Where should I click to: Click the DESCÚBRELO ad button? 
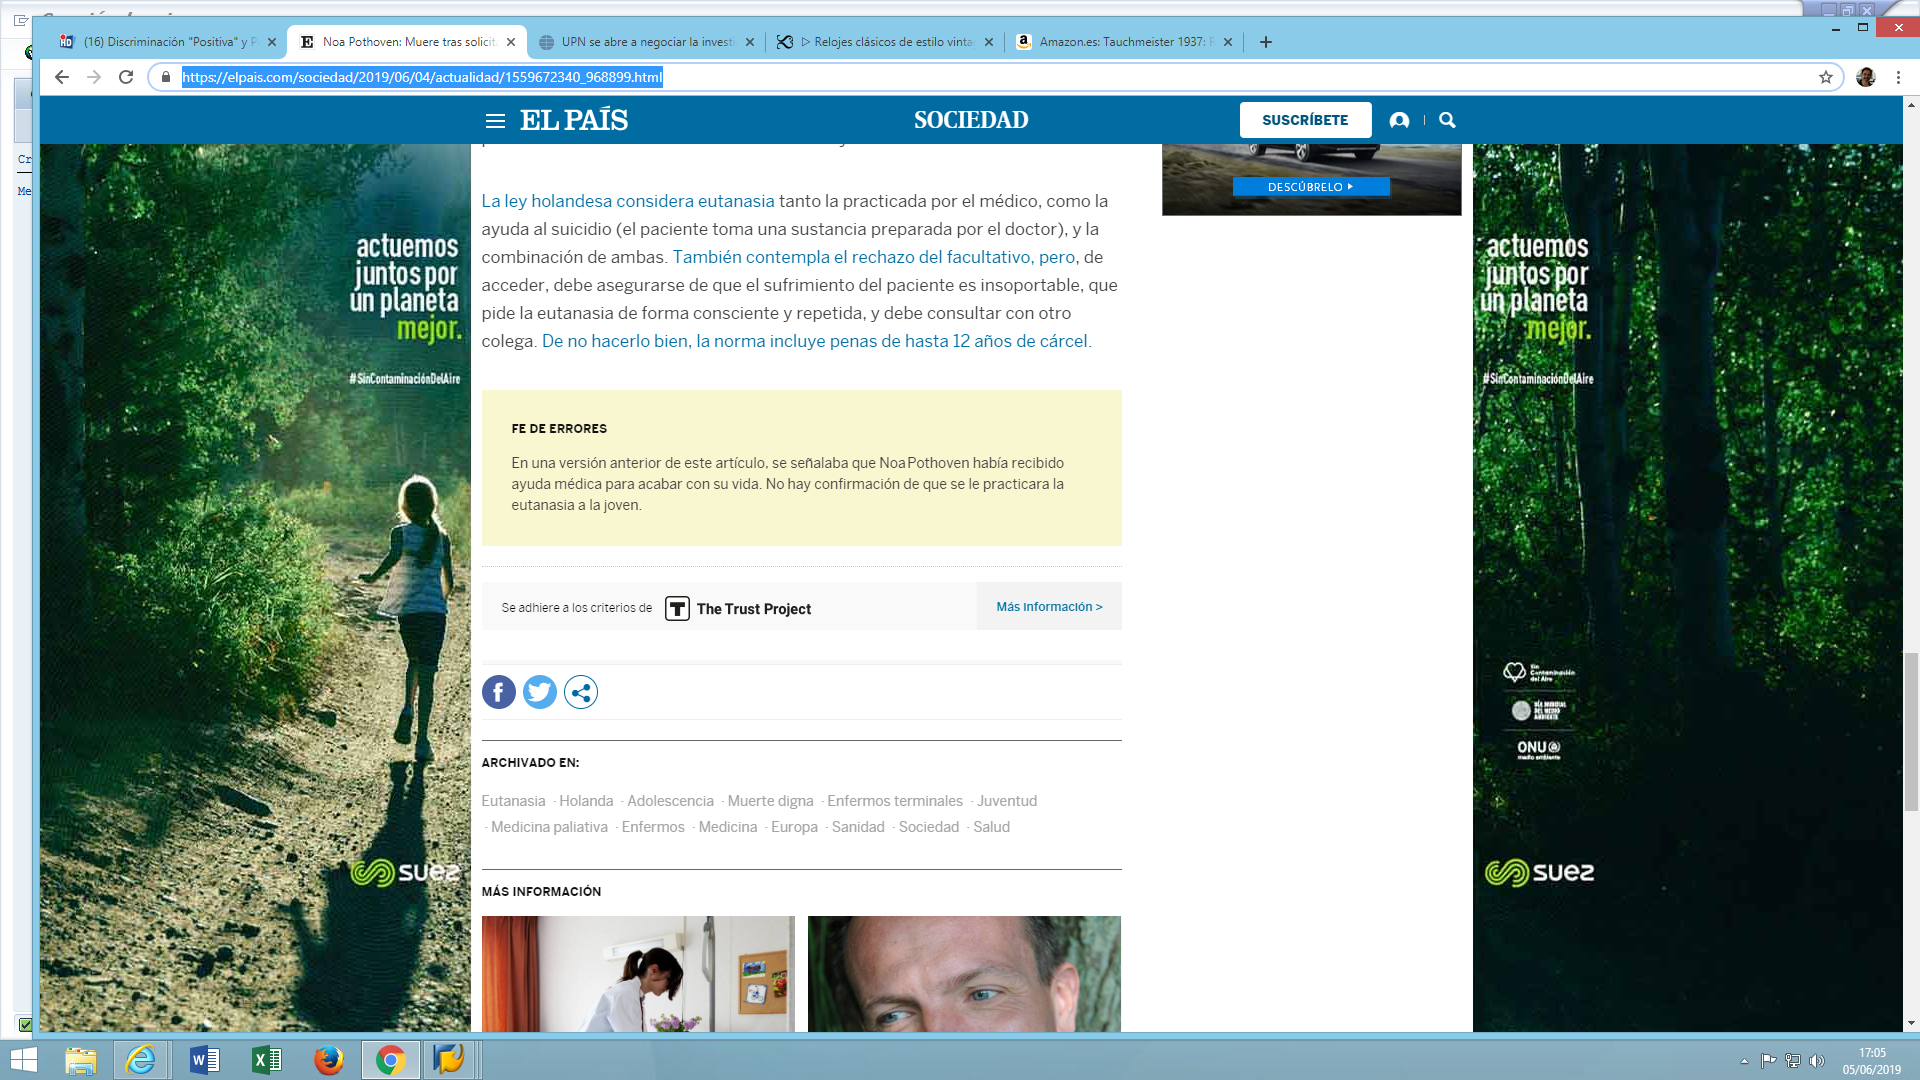[x=1310, y=187]
